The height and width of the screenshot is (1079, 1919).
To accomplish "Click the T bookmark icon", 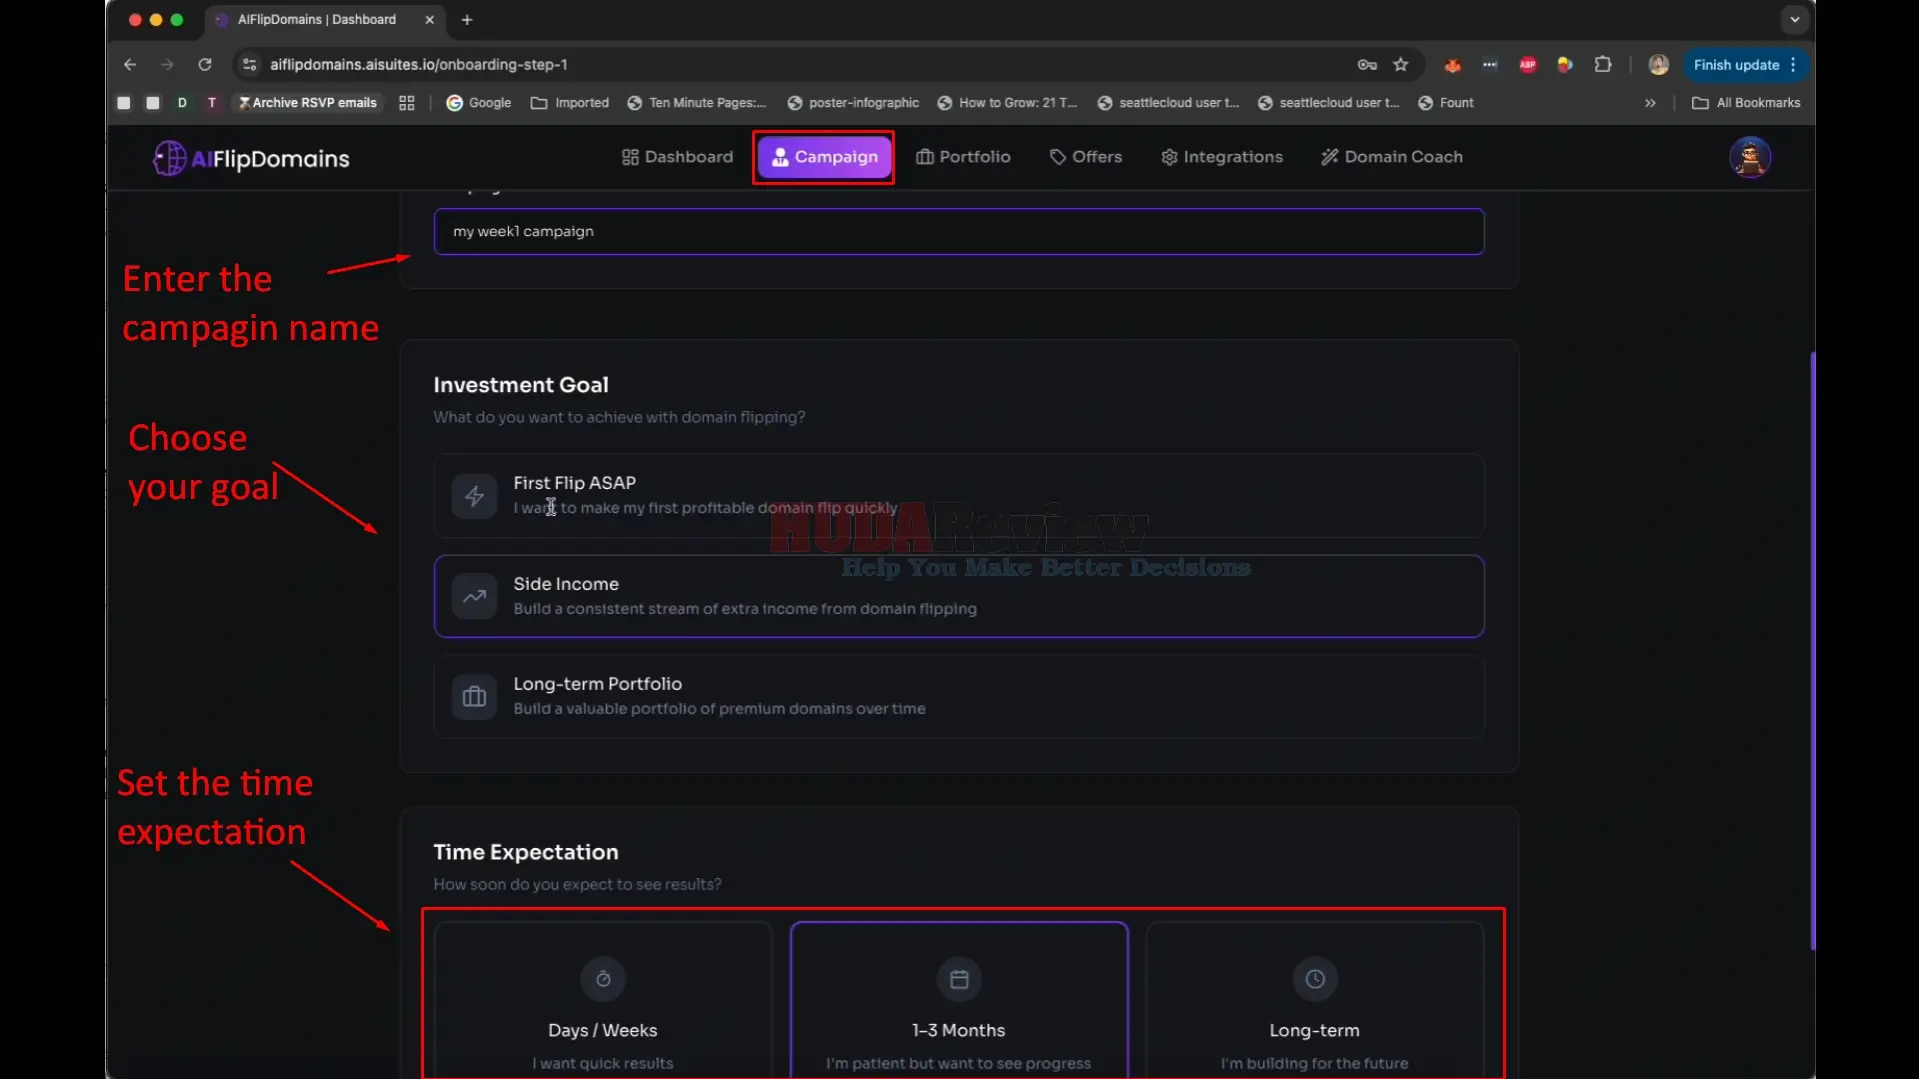I will point(212,103).
